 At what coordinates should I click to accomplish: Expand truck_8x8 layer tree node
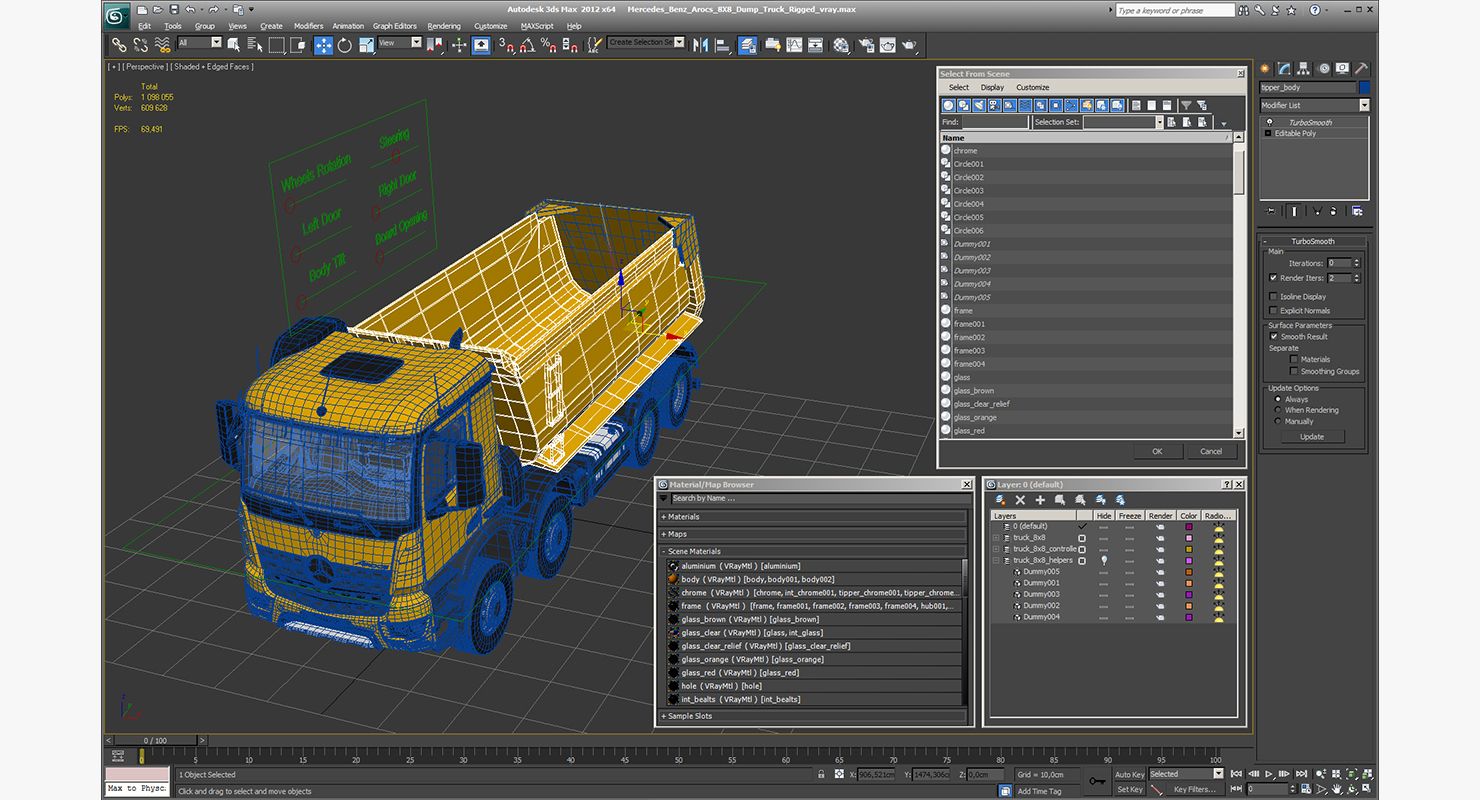[x=996, y=537]
